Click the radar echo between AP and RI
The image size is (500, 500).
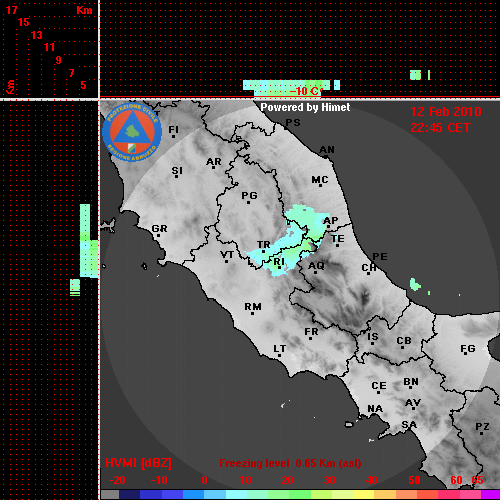point(290,239)
